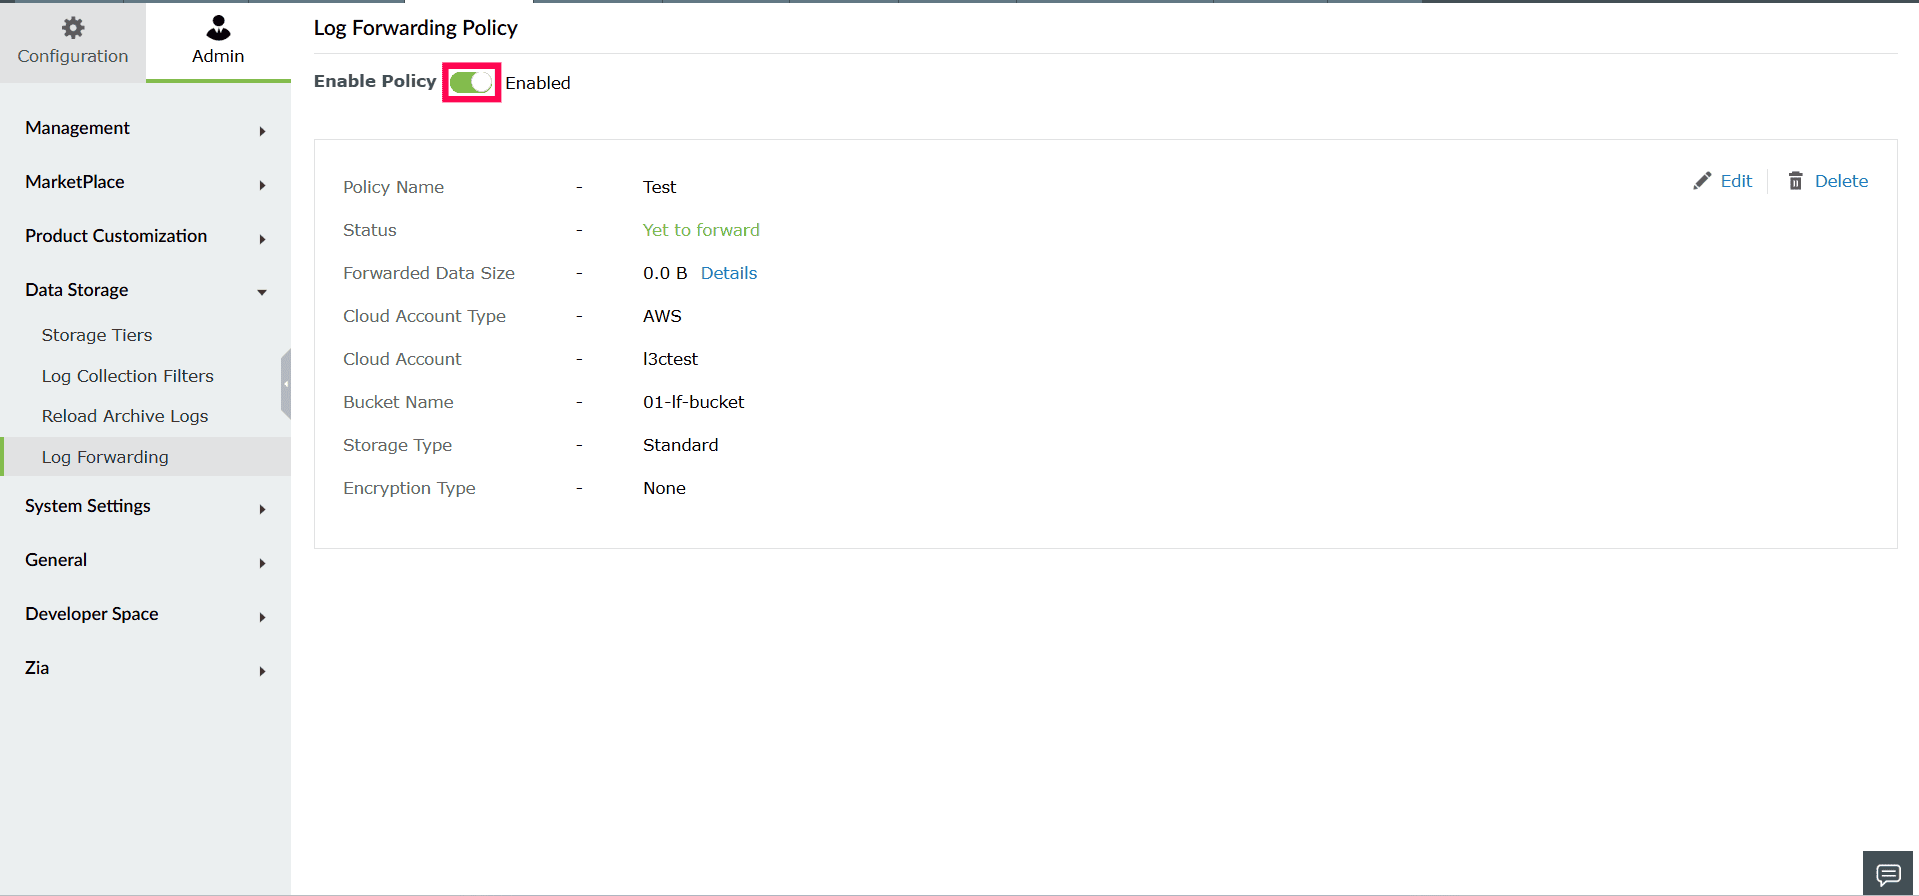Open Storage Tiers in the sidebar

(97, 335)
